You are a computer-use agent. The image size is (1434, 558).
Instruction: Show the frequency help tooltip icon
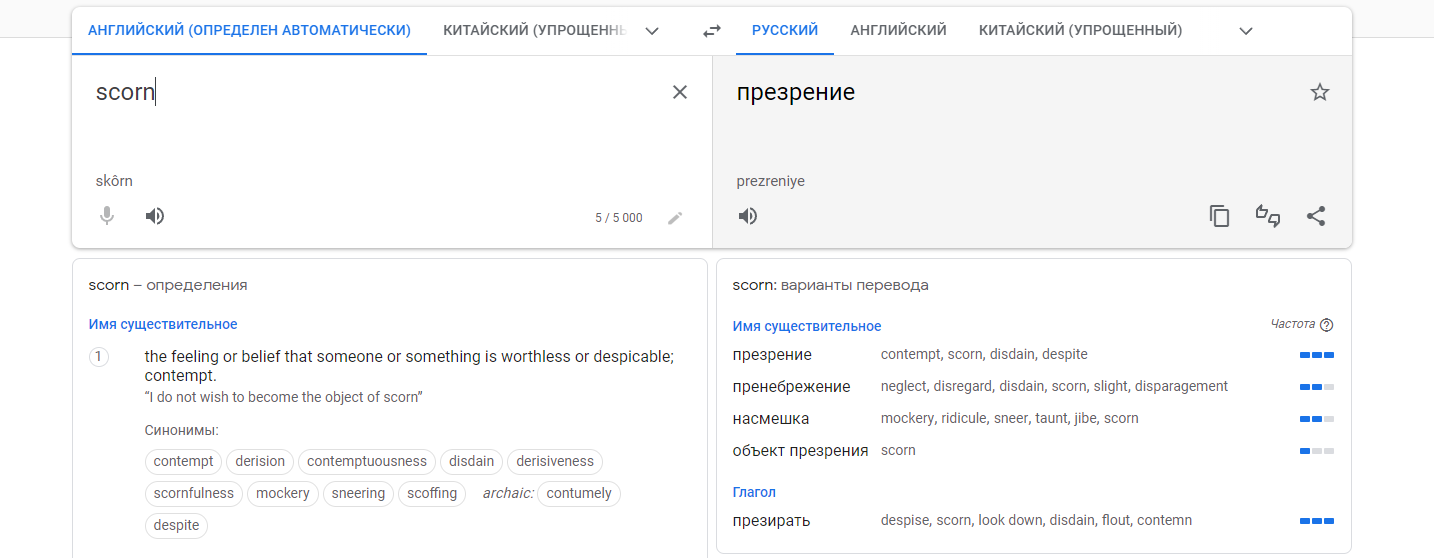(x=1327, y=325)
